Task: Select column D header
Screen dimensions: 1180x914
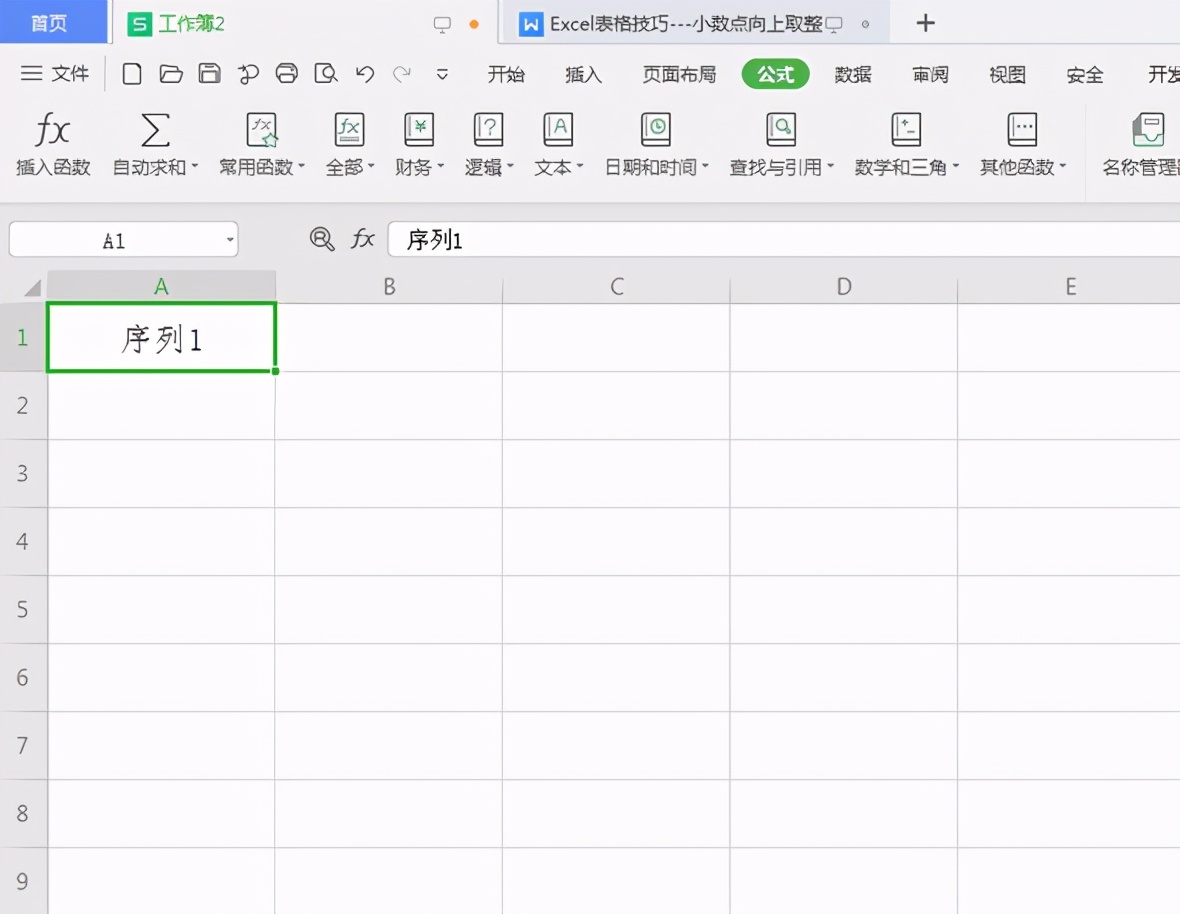Action: pos(844,287)
